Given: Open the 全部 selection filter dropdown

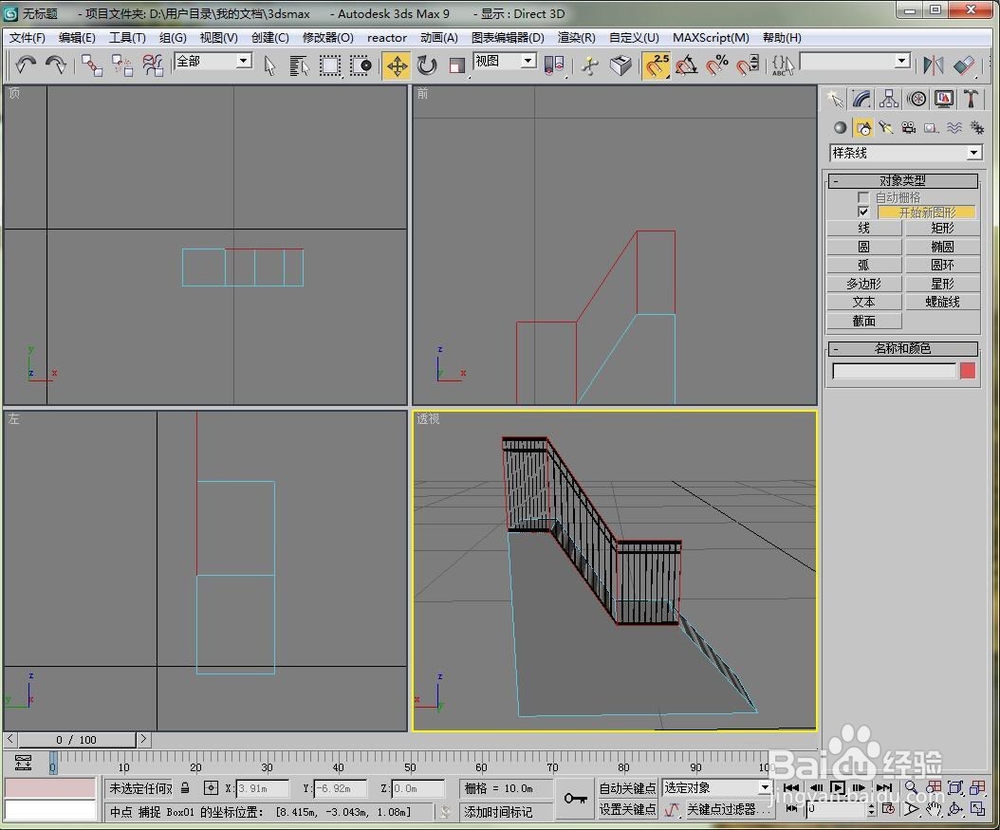Looking at the screenshot, I should pos(244,61).
